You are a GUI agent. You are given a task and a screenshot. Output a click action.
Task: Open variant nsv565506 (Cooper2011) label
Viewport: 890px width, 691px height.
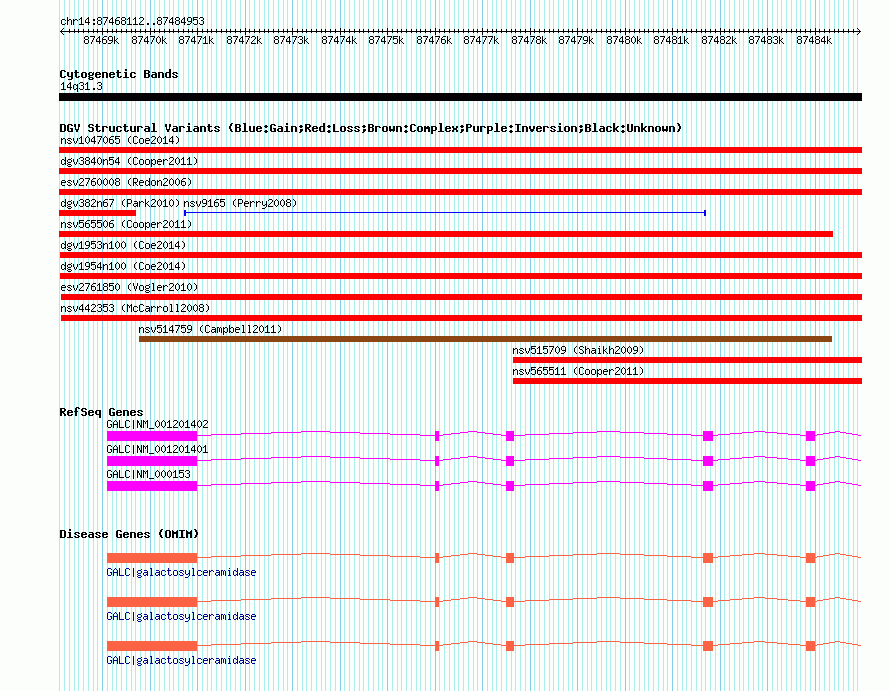[x=126, y=224]
